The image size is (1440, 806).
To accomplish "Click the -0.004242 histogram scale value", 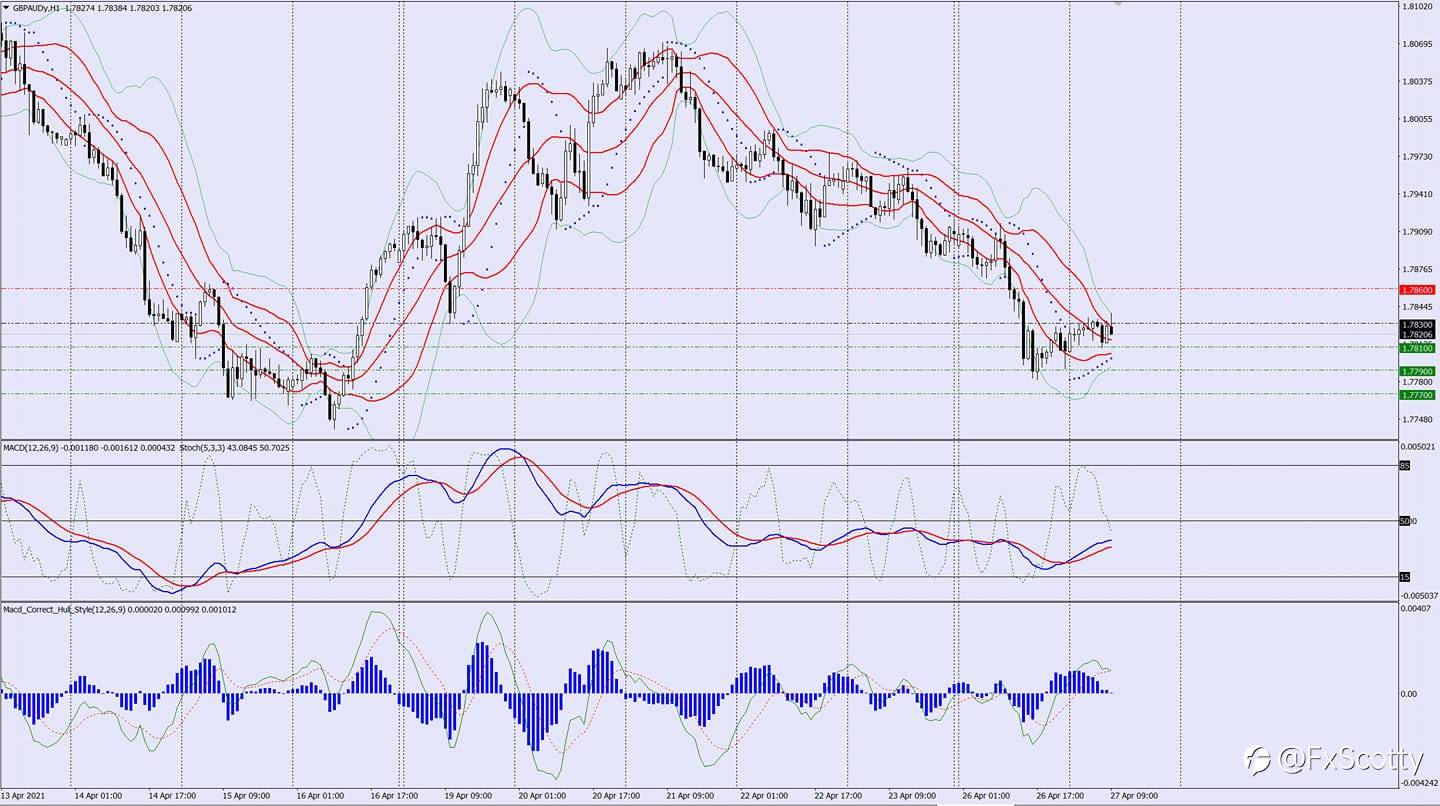I will (x=1419, y=784).
